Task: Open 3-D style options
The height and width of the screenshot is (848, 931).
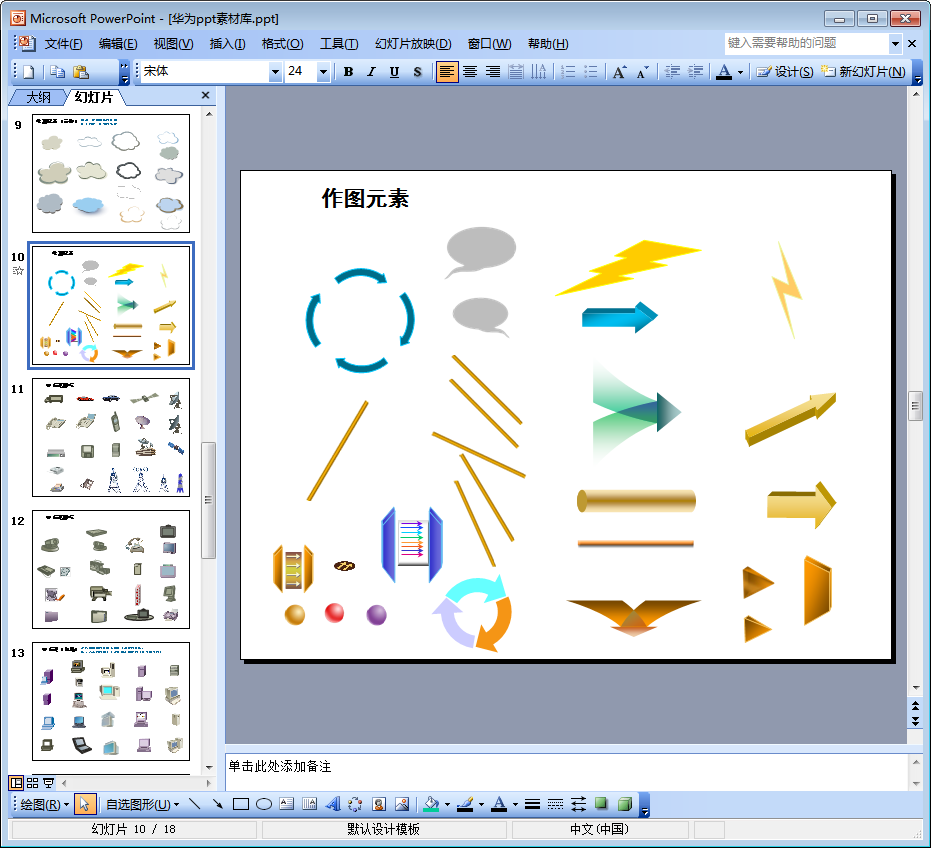Action: 625,805
